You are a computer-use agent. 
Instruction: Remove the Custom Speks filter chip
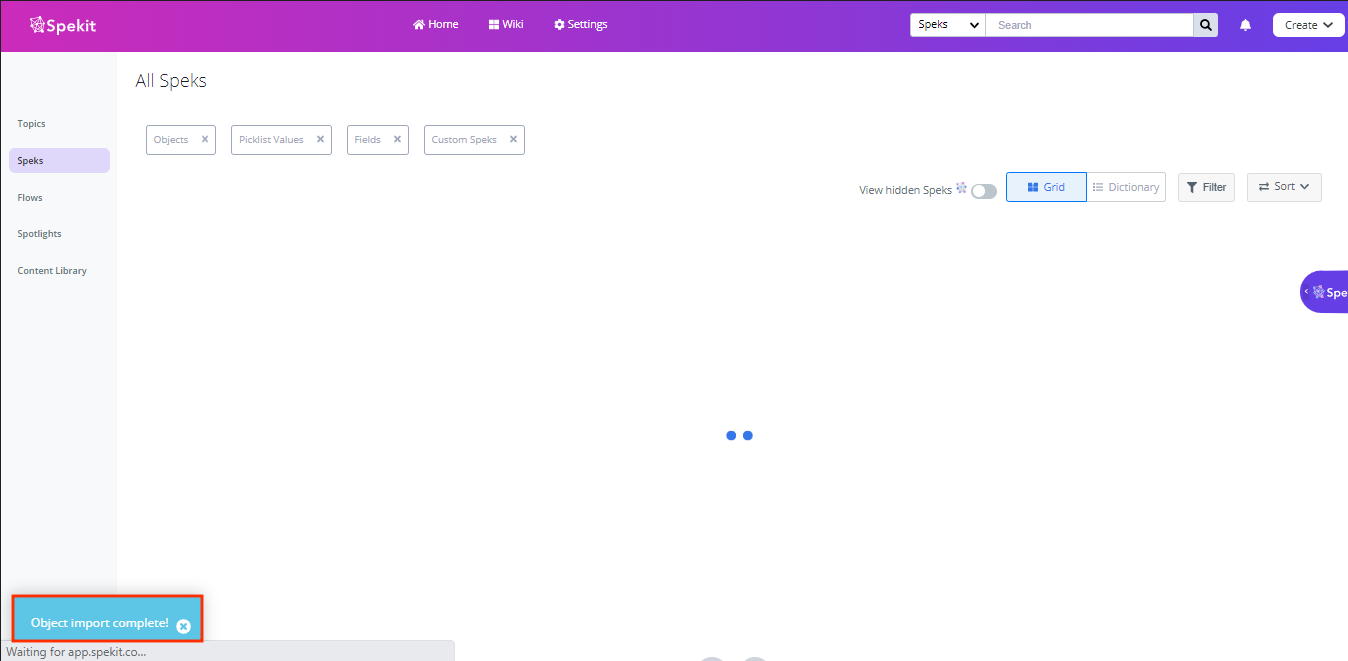513,139
